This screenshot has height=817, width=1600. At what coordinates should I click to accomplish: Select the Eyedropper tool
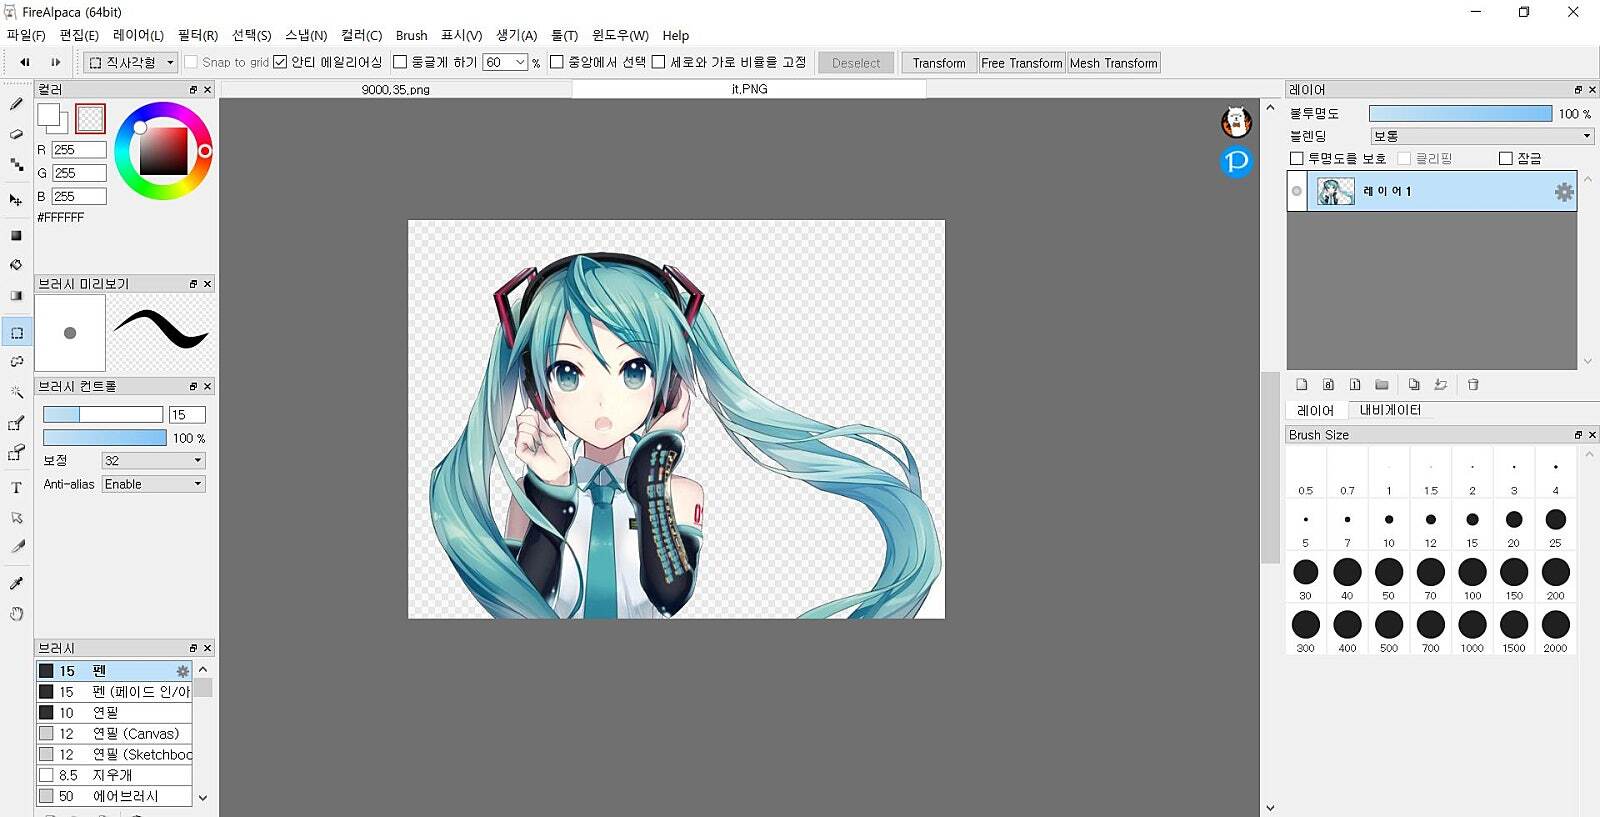16,583
